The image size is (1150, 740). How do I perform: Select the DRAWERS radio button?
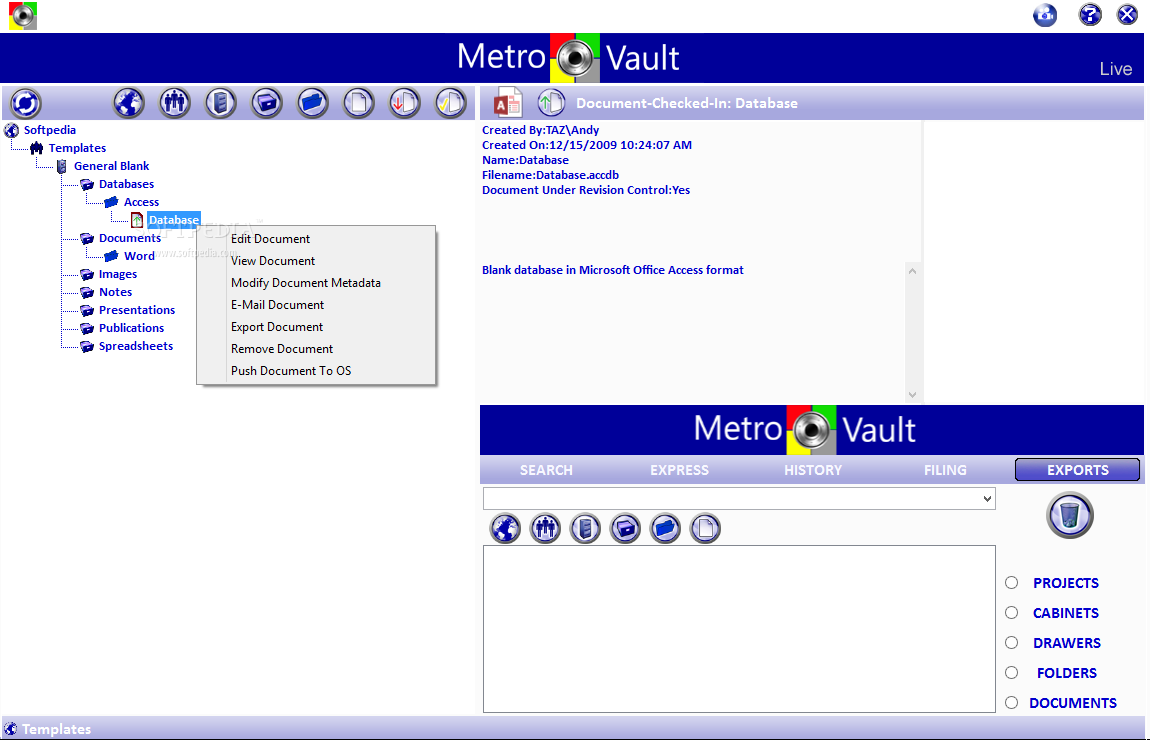(1011, 642)
